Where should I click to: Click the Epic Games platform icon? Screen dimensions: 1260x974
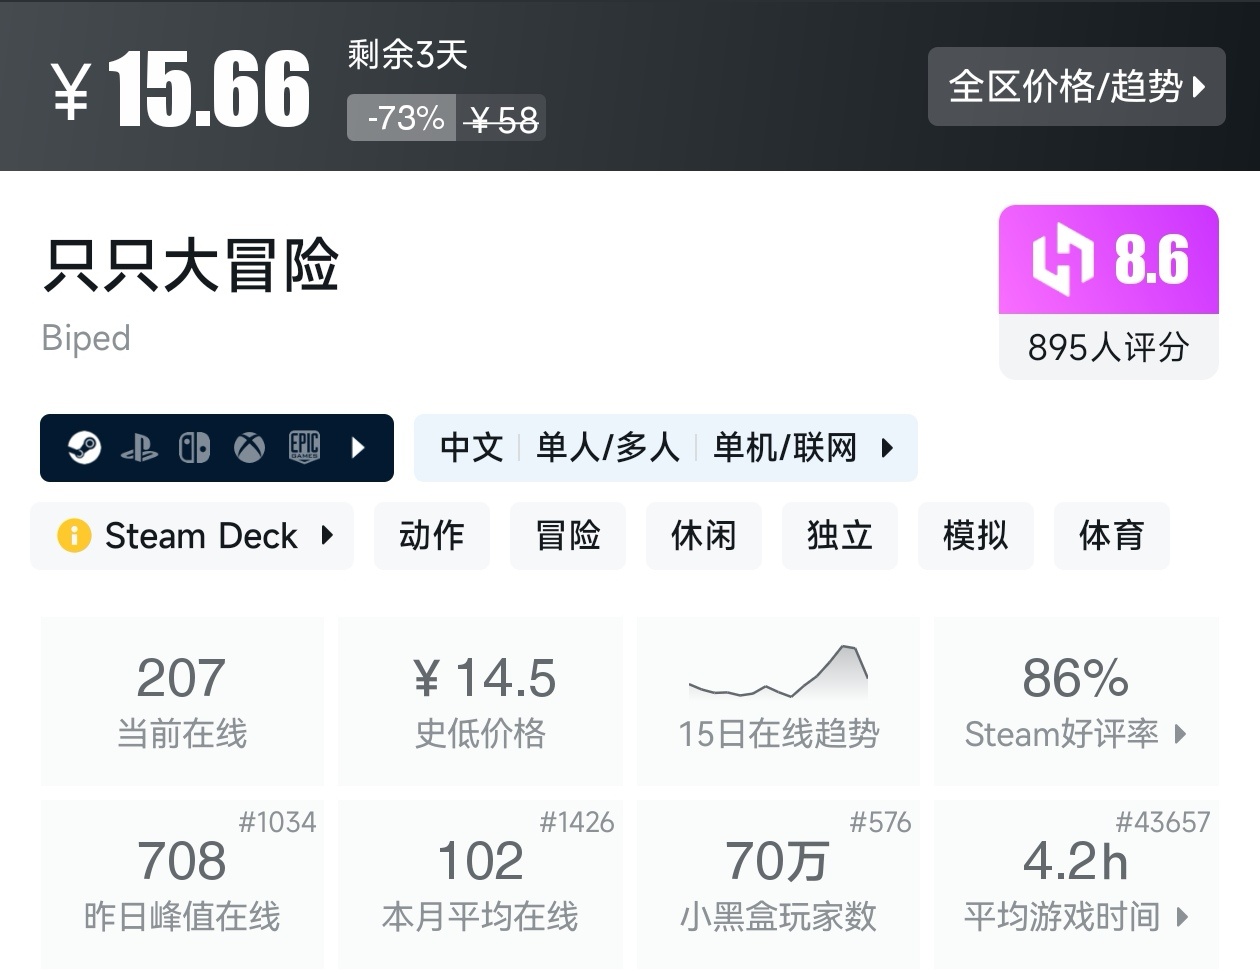(304, 447)
